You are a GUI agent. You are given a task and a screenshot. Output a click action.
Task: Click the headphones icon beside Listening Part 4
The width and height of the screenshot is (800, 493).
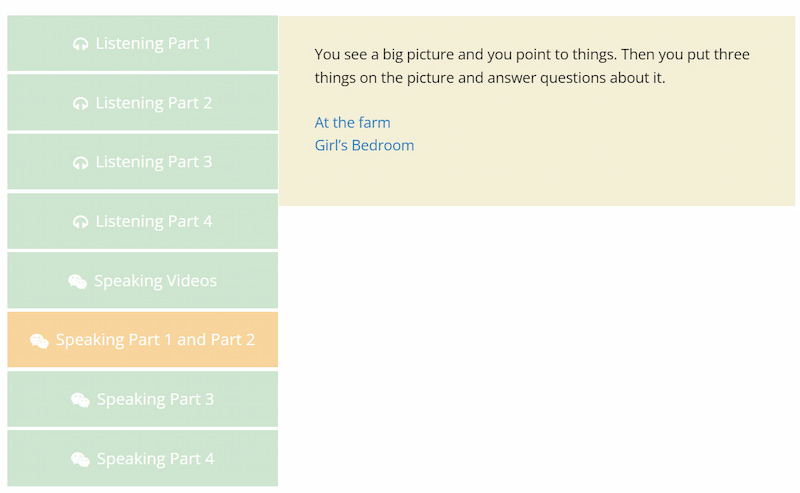tap(81, 222)
